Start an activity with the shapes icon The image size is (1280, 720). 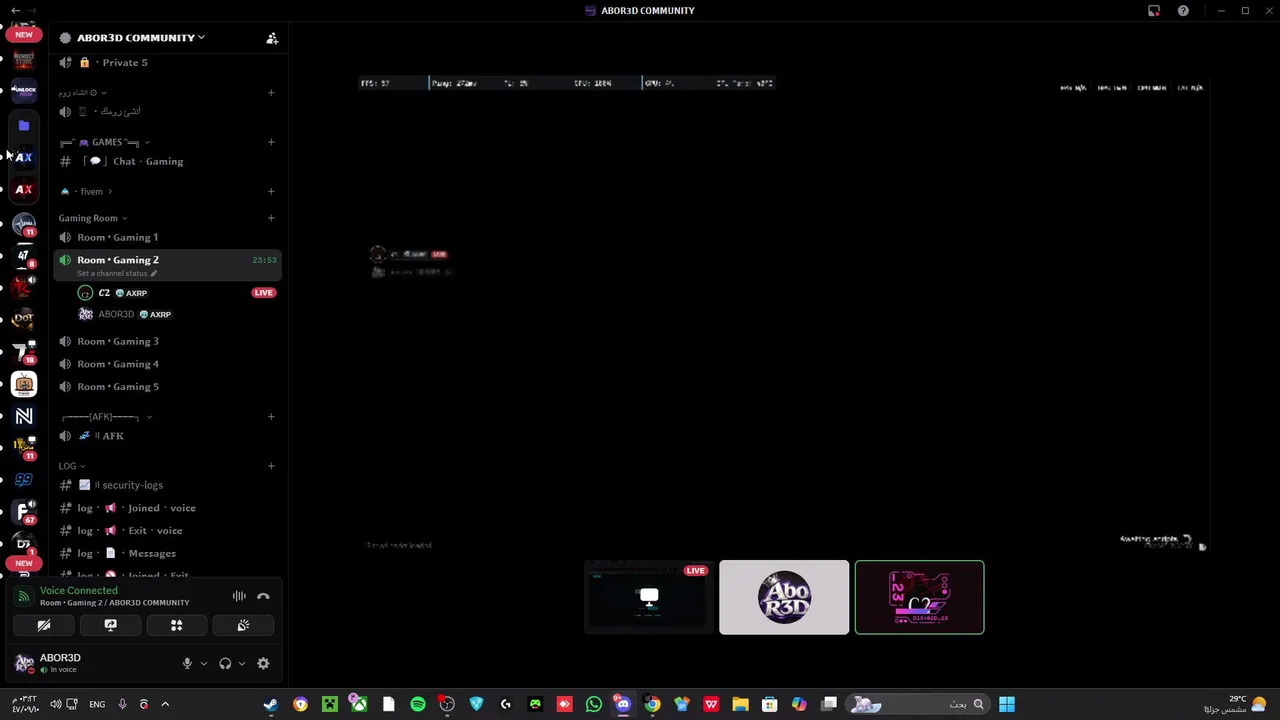[176, 625]
